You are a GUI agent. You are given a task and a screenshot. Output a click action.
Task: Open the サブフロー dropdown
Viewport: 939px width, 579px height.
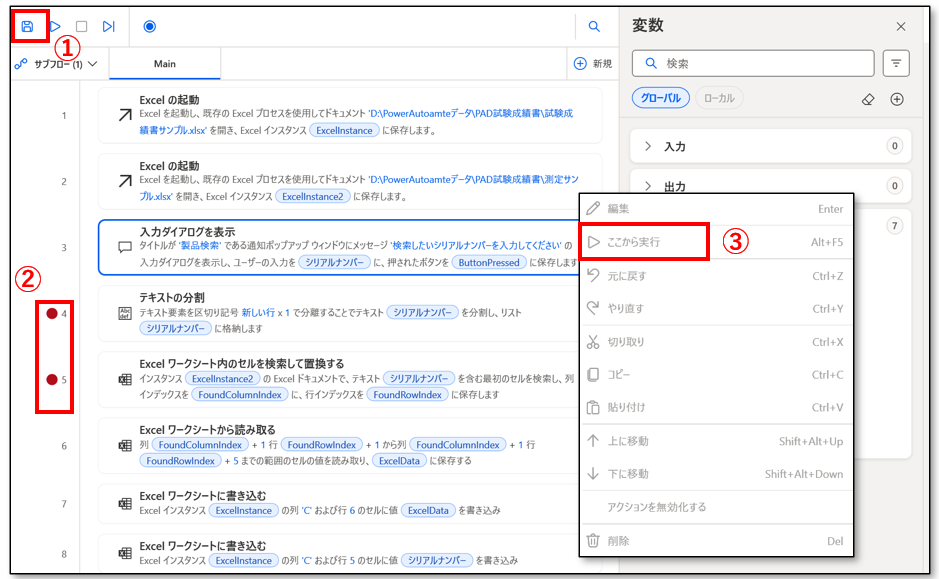click(57, 64)
